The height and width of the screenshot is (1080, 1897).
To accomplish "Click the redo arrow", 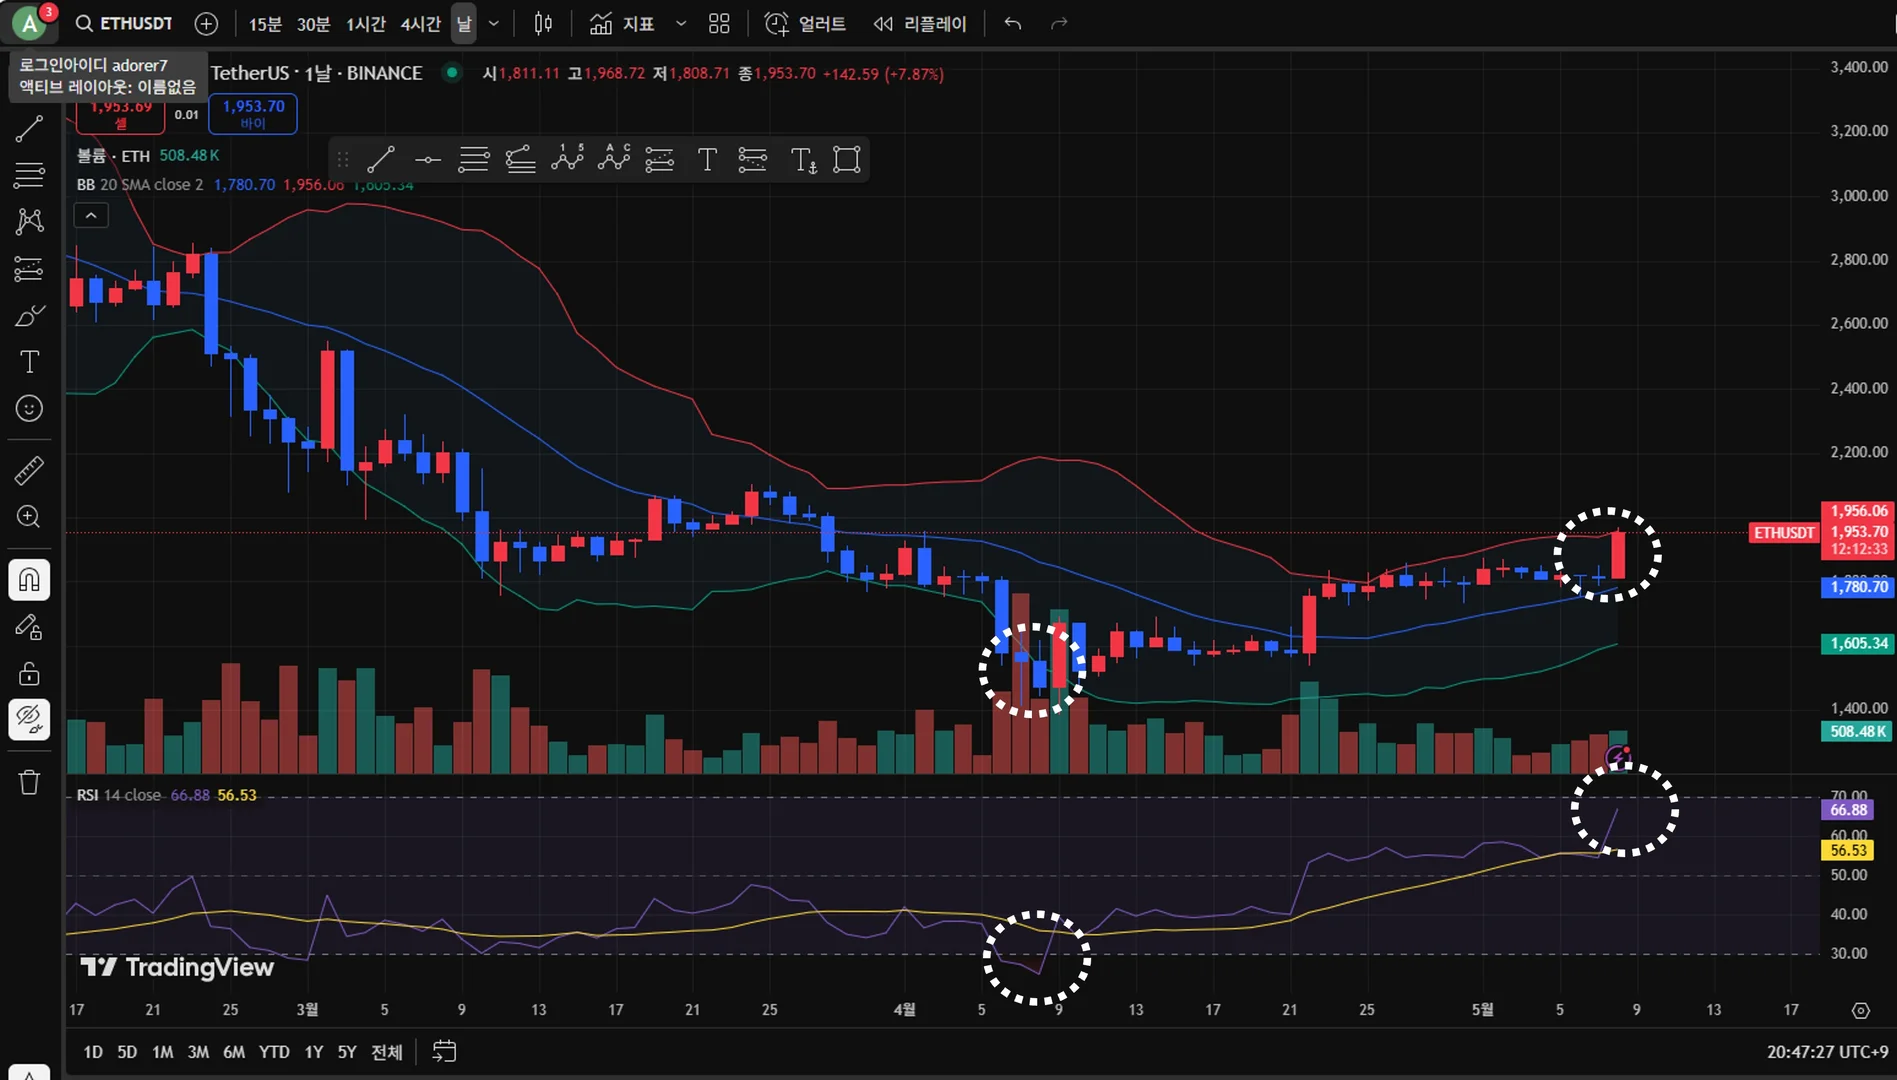I will click(x=1059, y=23).
